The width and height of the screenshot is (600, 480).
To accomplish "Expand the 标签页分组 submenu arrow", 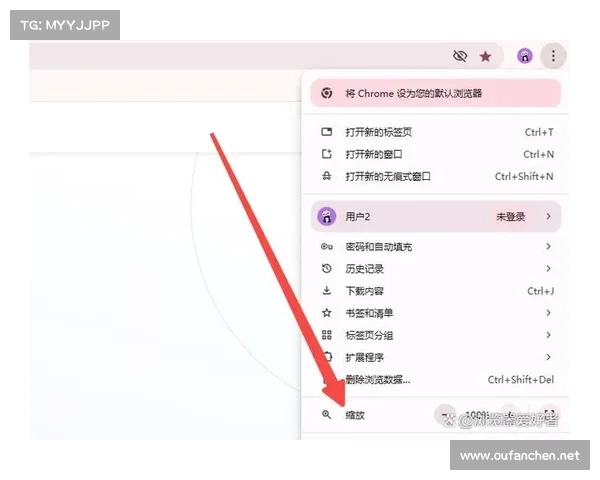I will click(548, 335).
